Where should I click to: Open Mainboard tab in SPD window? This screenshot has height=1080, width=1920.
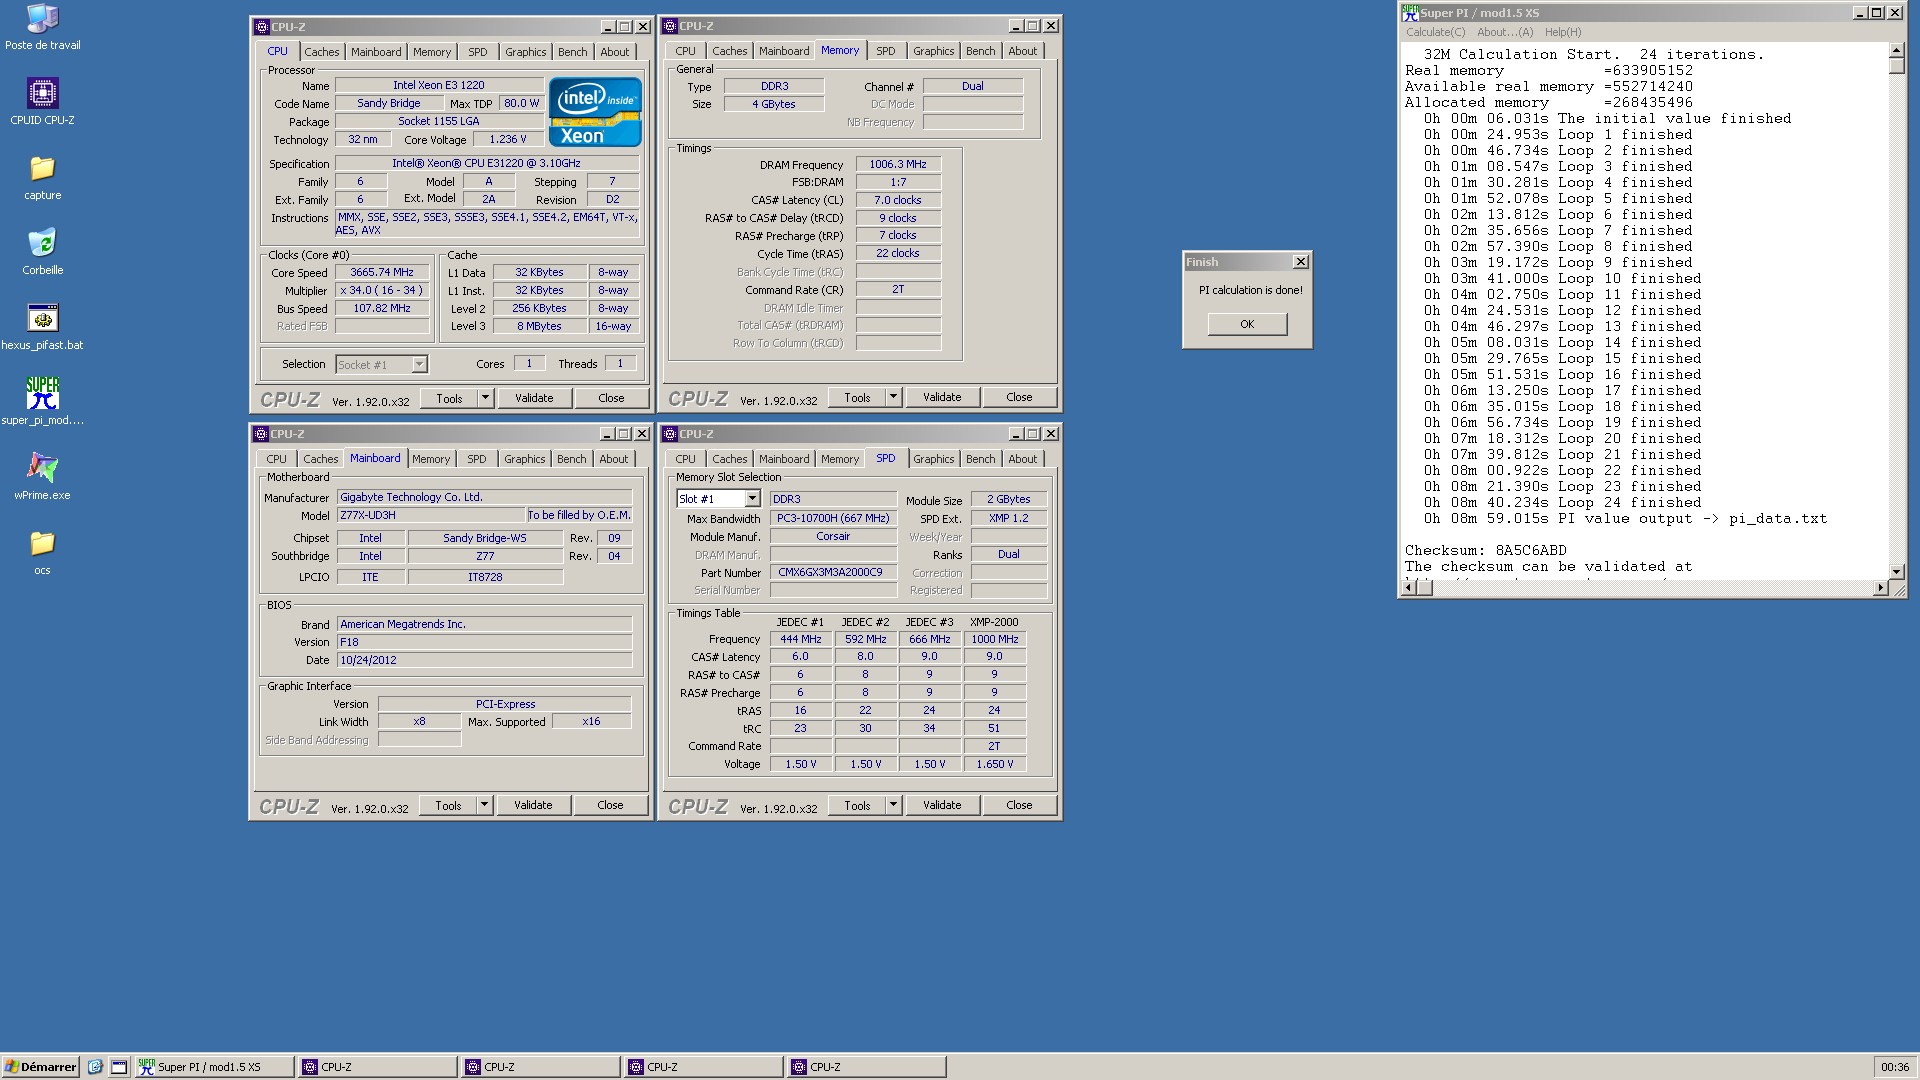point(784,459)
